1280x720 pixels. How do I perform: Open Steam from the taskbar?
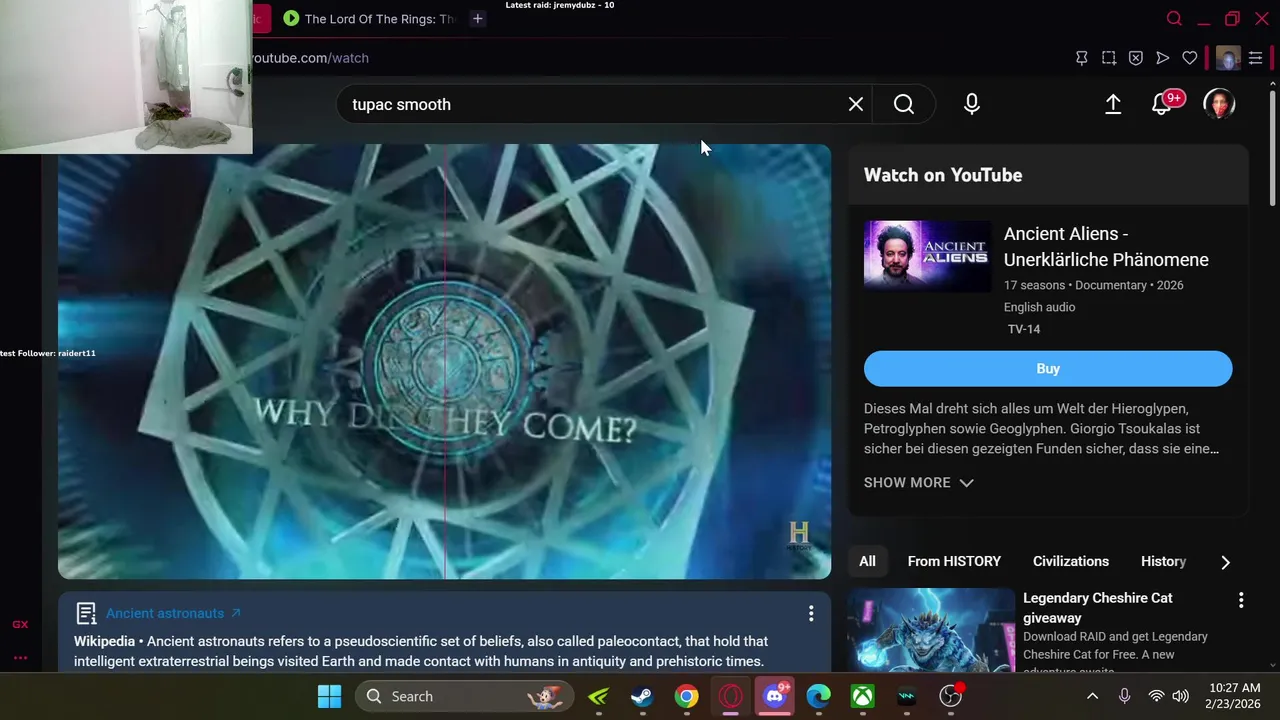click(x=642, y=696)
